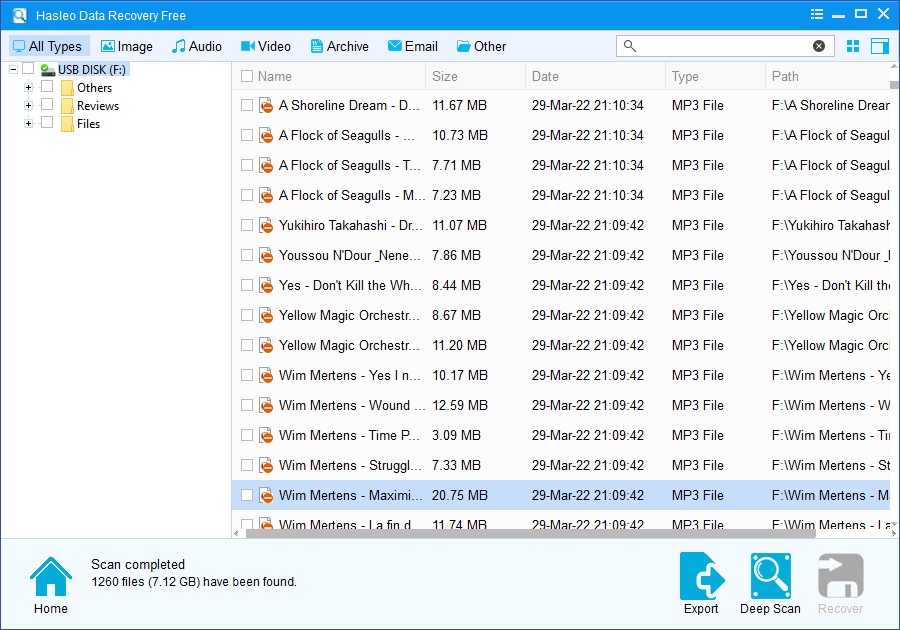Sort by the Type column header
Viewport: 900px width, 630px height.
point(715,76)
